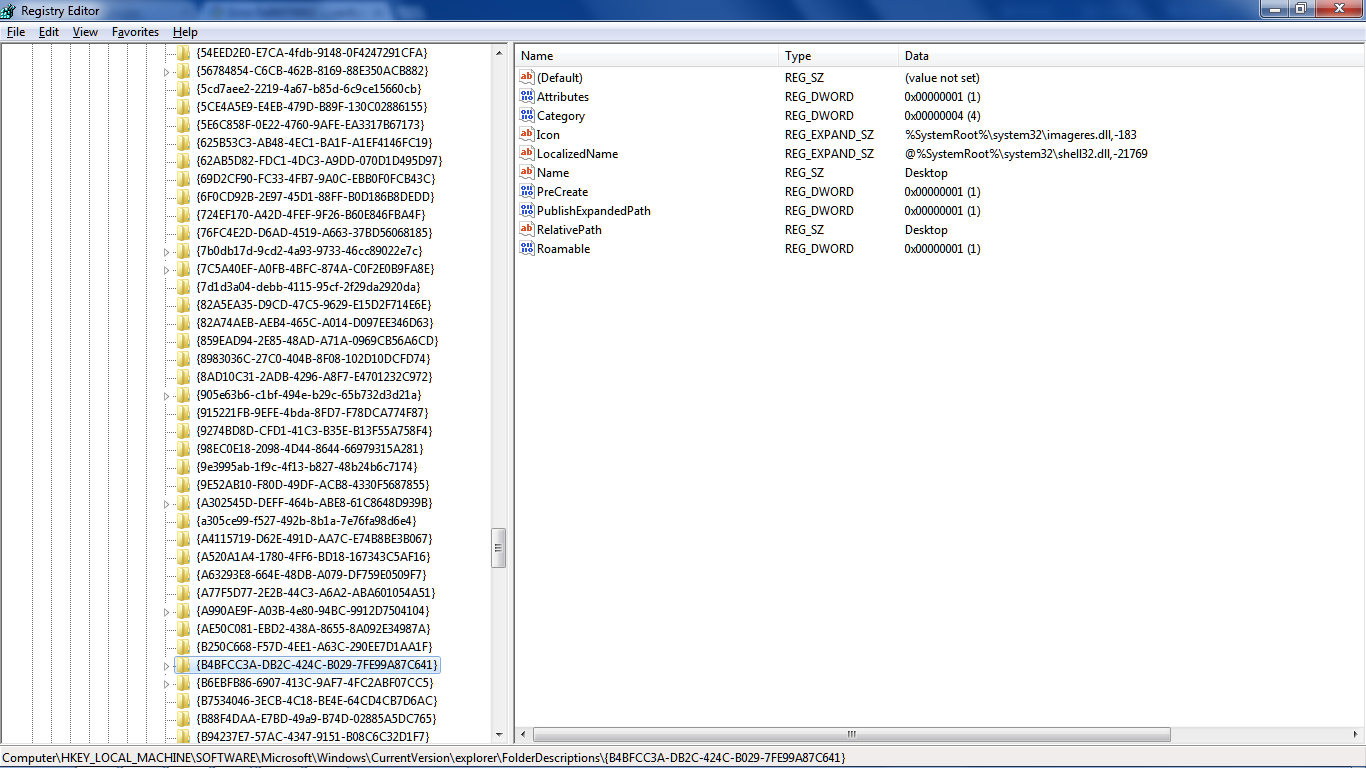Select key {9274BD8D-CFD1-41C3-B35E-B13F55A758F4}

click(314, 430)
